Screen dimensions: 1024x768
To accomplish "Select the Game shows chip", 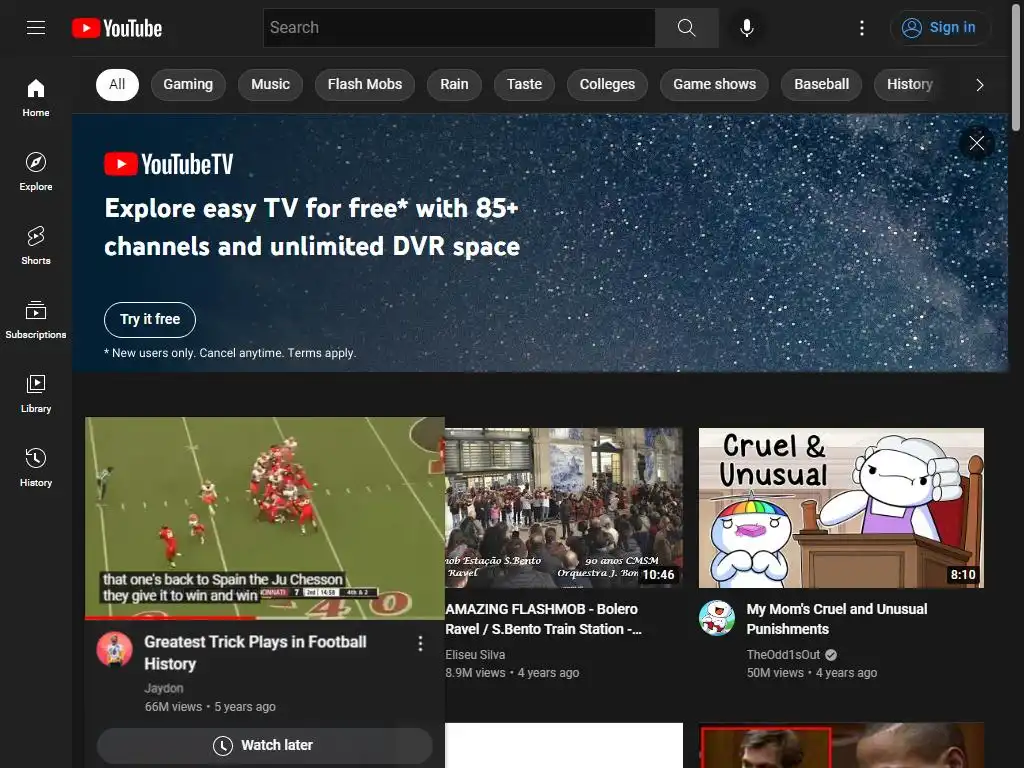I will (714, 84).
